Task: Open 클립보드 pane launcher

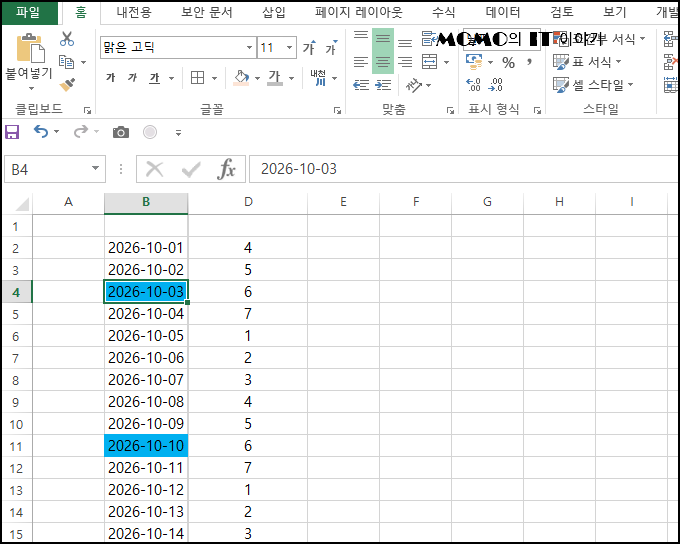Action: point(87,111)
